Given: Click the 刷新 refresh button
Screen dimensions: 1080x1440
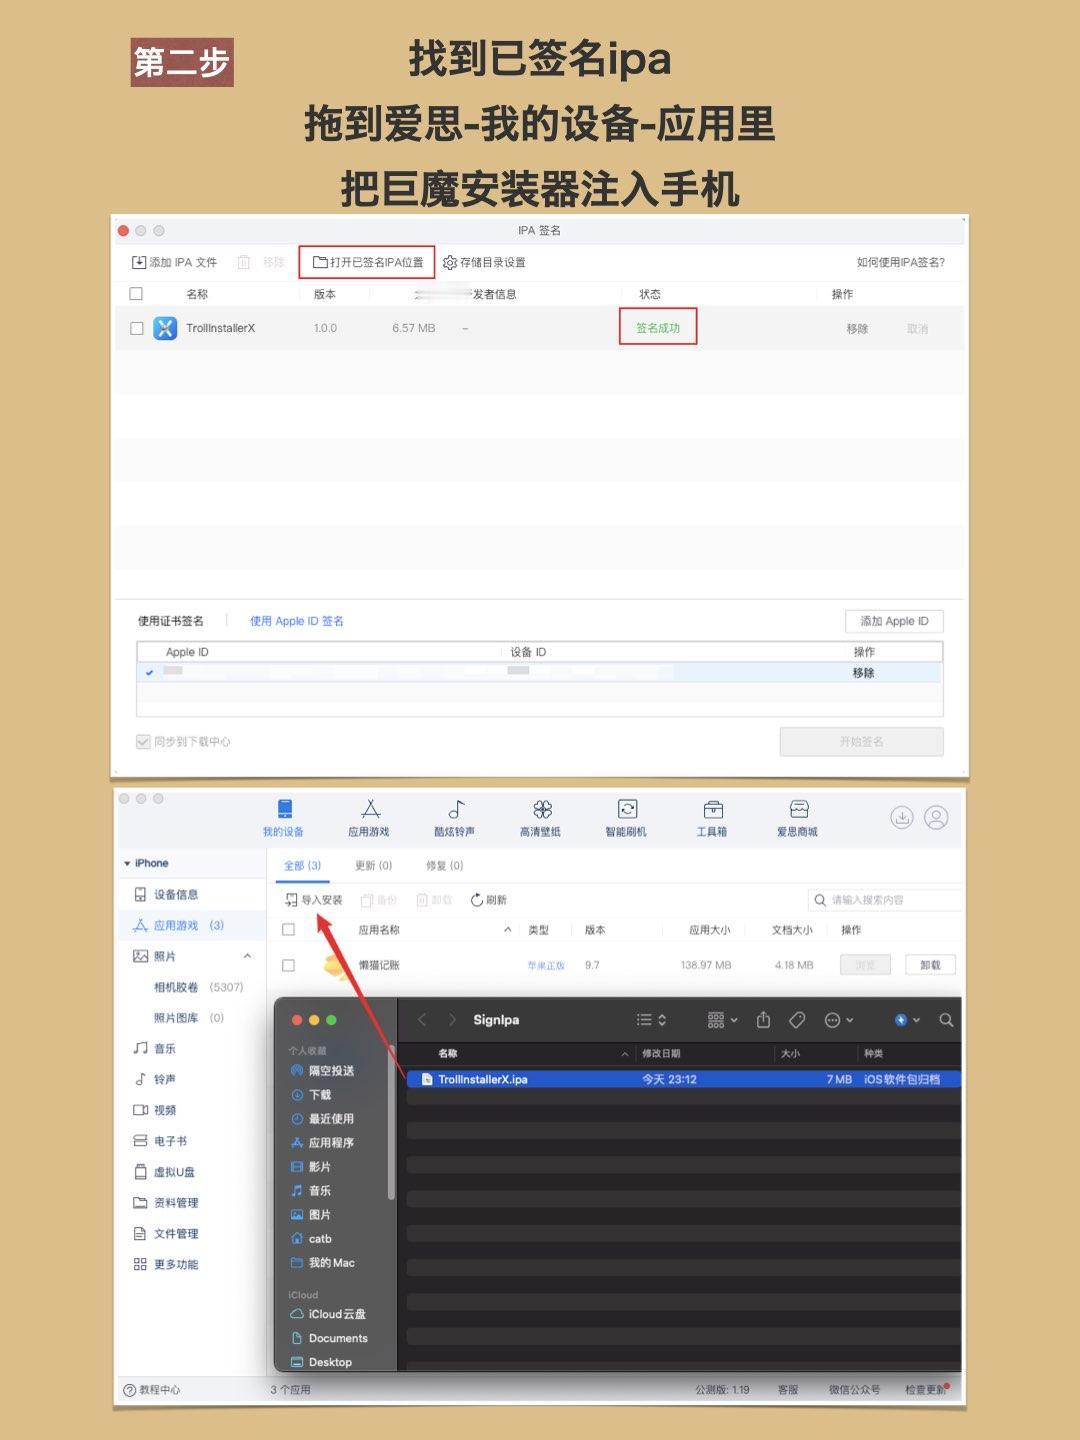Looking at the screenshot, I should click(489, 900).
